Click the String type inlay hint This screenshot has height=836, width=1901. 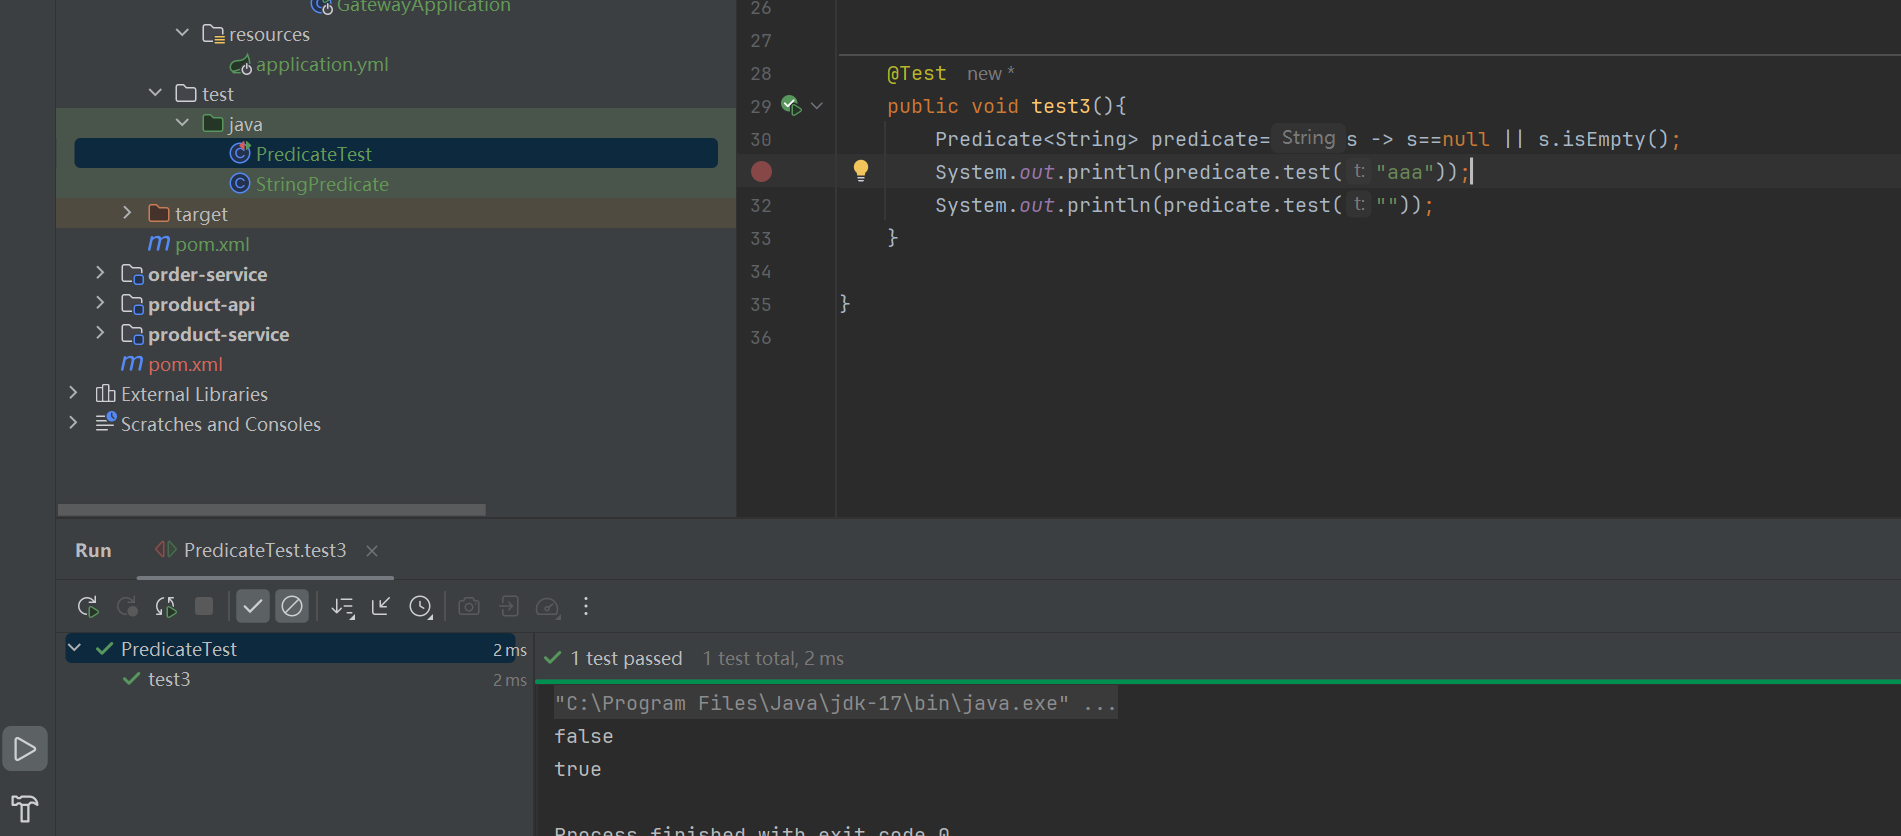coord(1308,138)
